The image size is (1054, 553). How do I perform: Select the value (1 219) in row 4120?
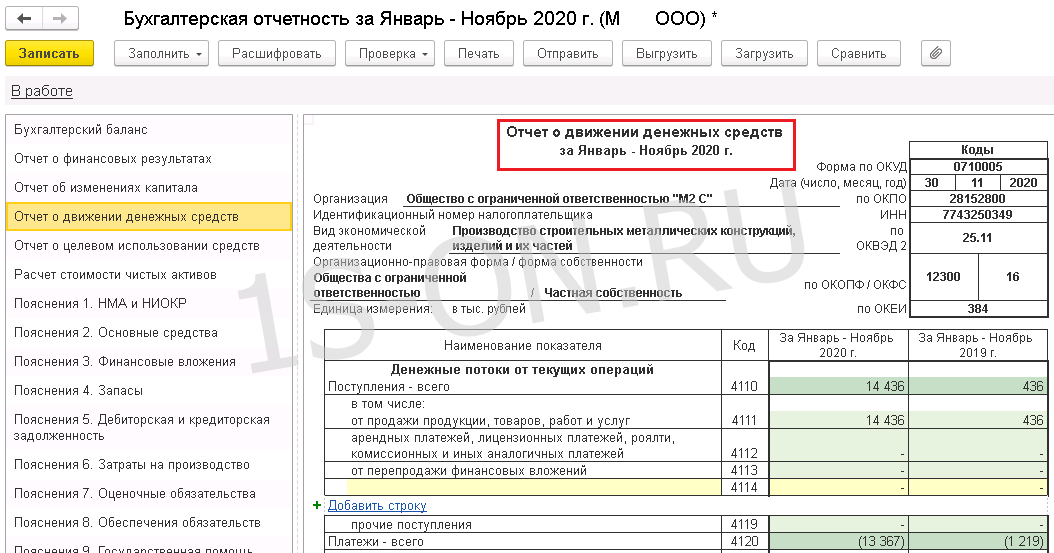[977, 541]
